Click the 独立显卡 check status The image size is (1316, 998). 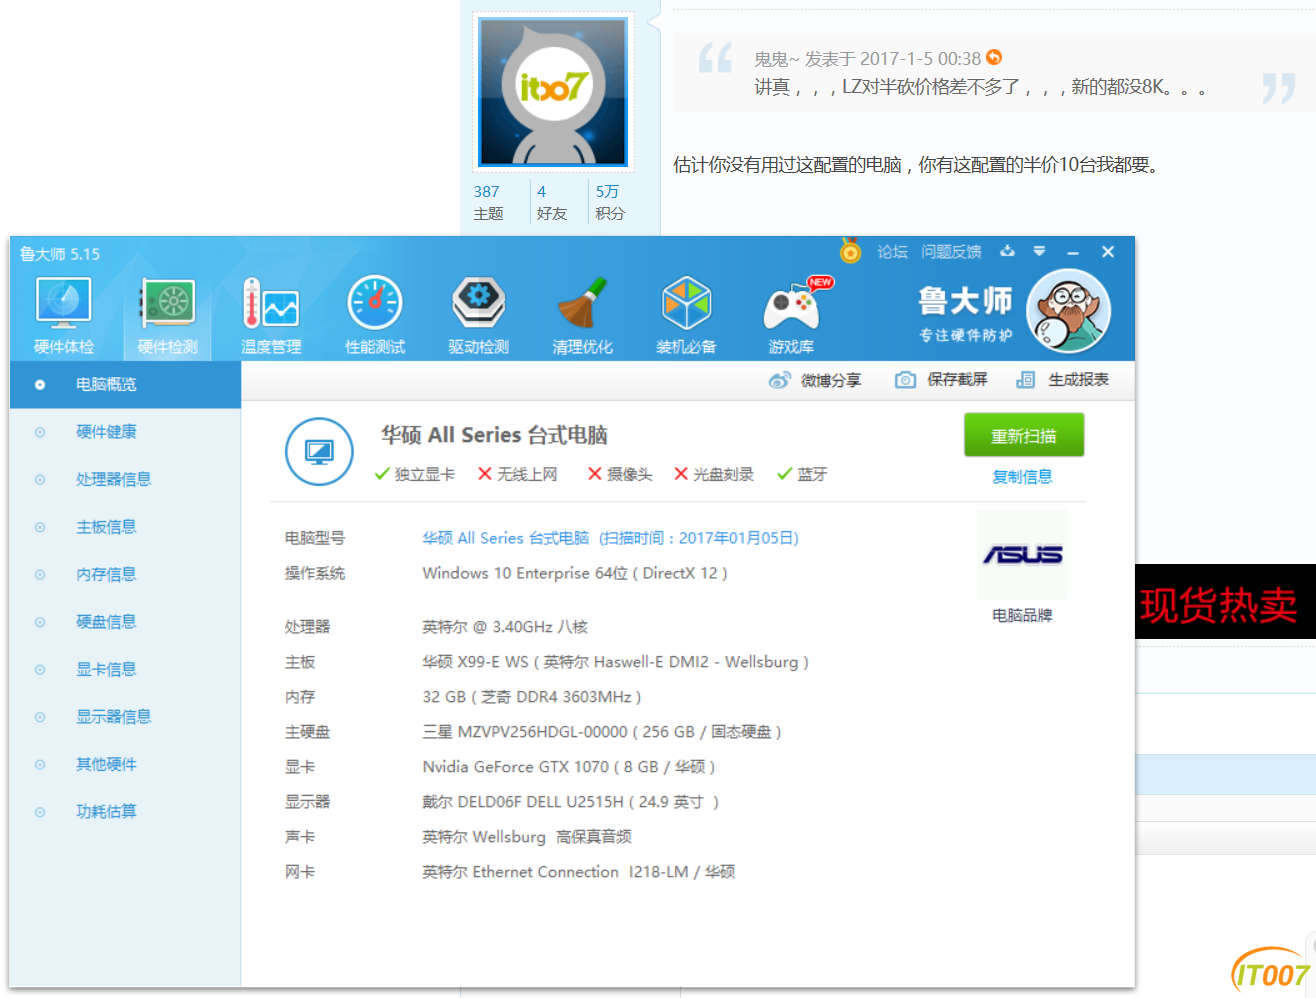click(x=414, y=474)
